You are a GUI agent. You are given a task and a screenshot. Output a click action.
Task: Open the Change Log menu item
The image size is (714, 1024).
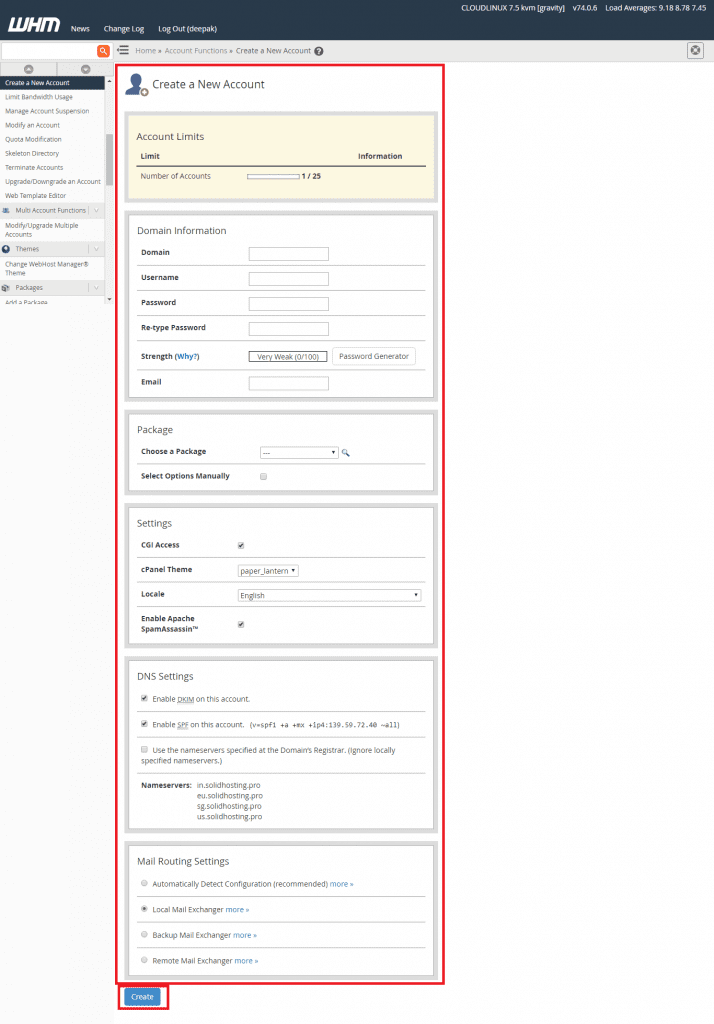pos(124,29)
